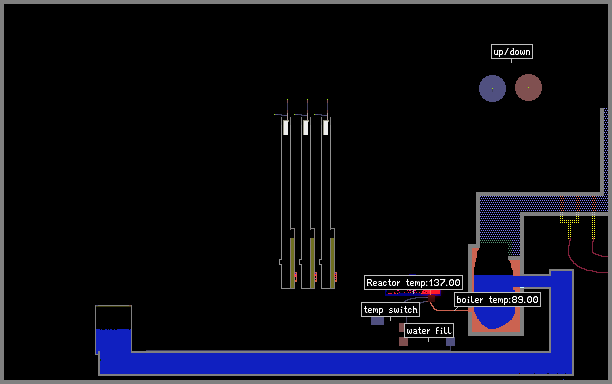612x384 pixels.
Task: Click the olive fuel strip in left tube
Action: pyautogui.click(x=292, y=263)
